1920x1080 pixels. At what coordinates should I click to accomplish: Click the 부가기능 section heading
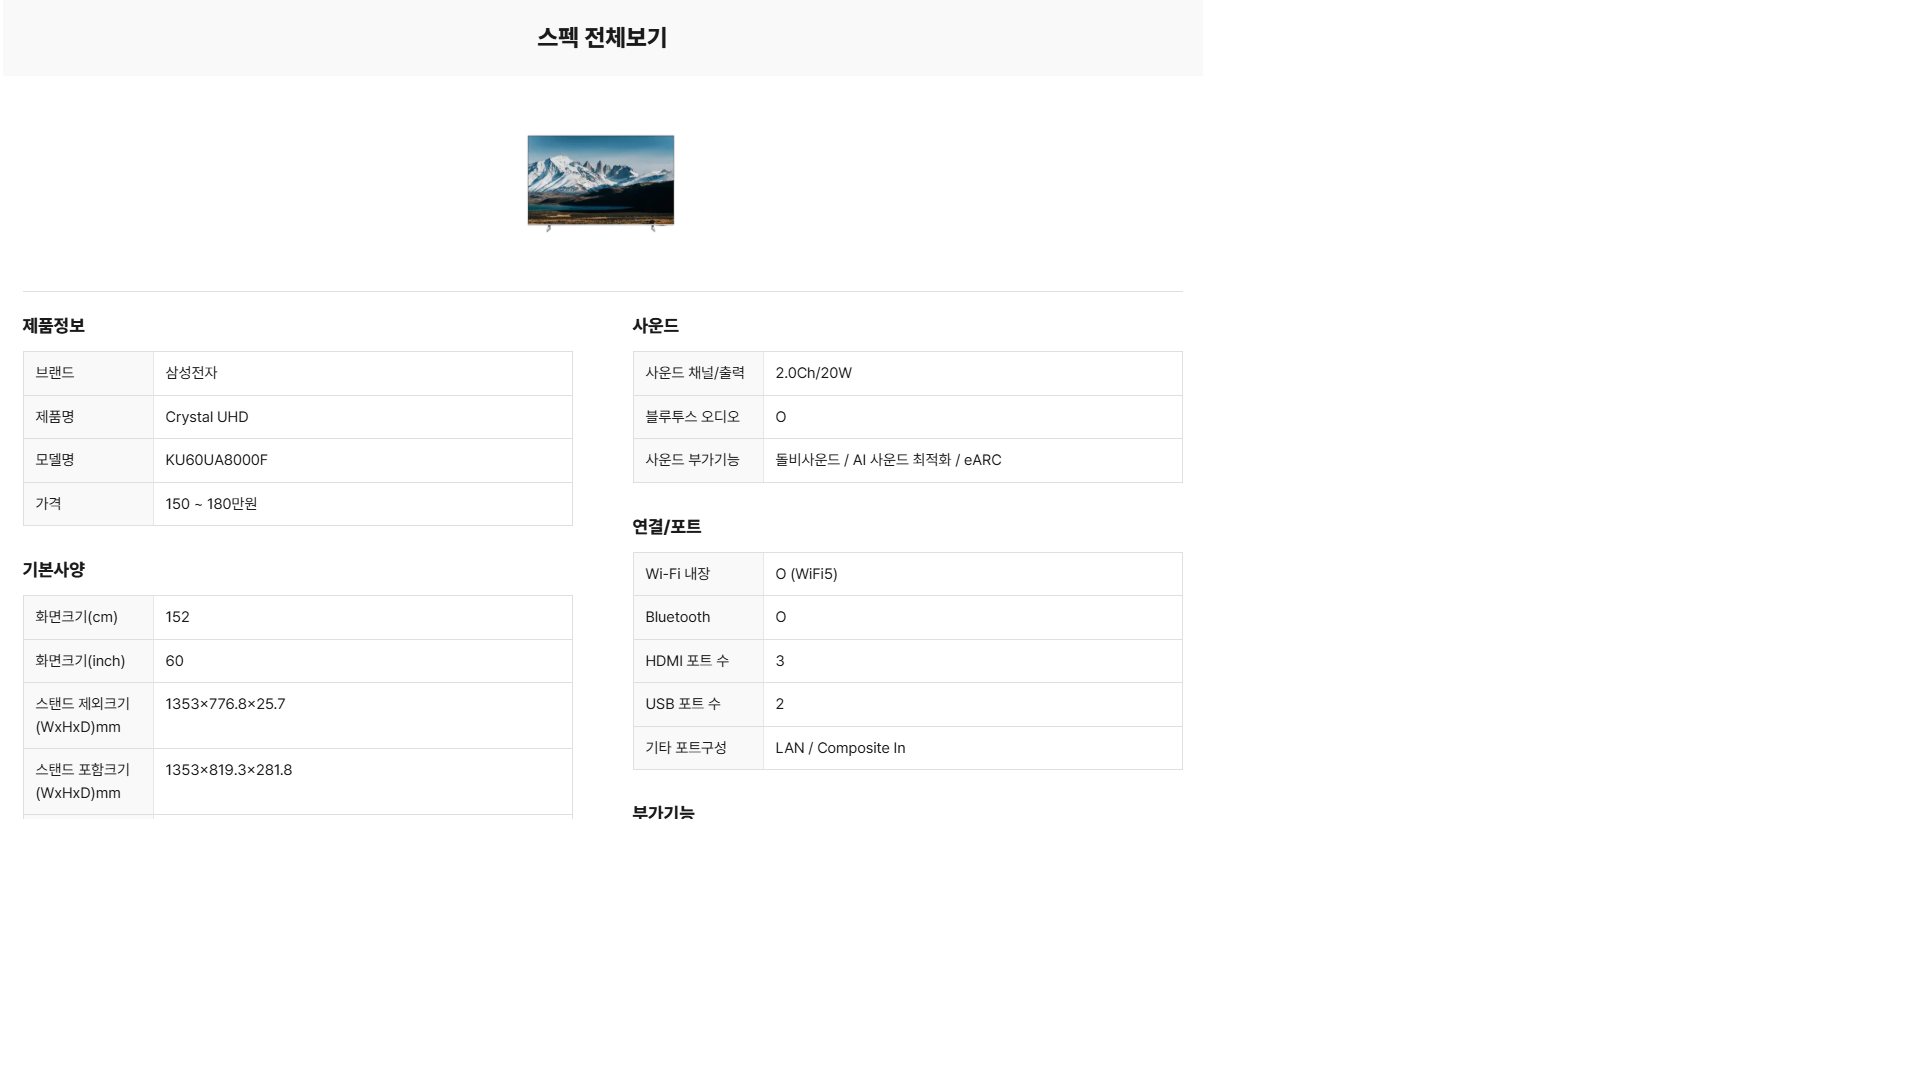663,812
